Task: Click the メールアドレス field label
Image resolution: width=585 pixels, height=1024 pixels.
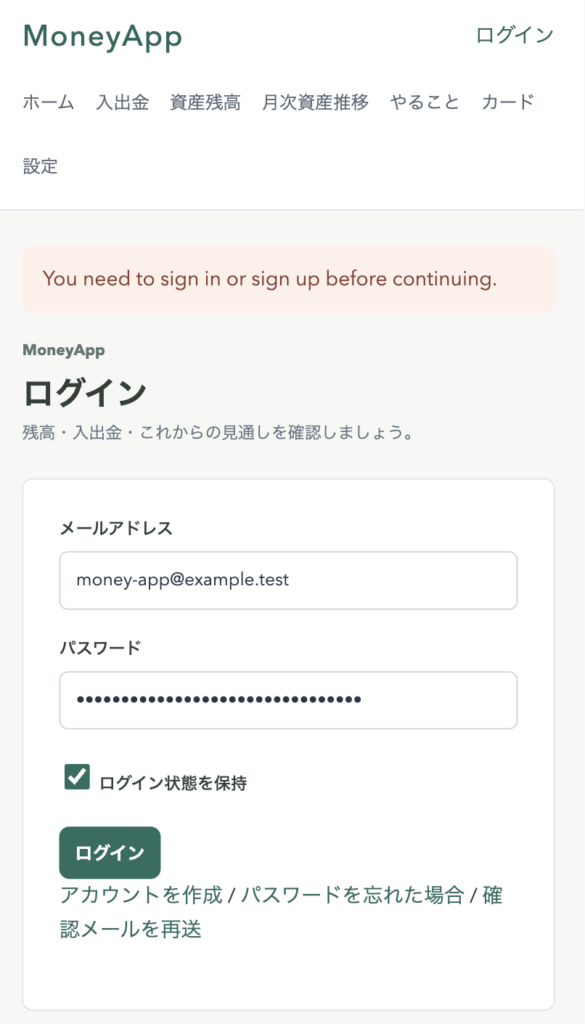Action: click(116, 528)
